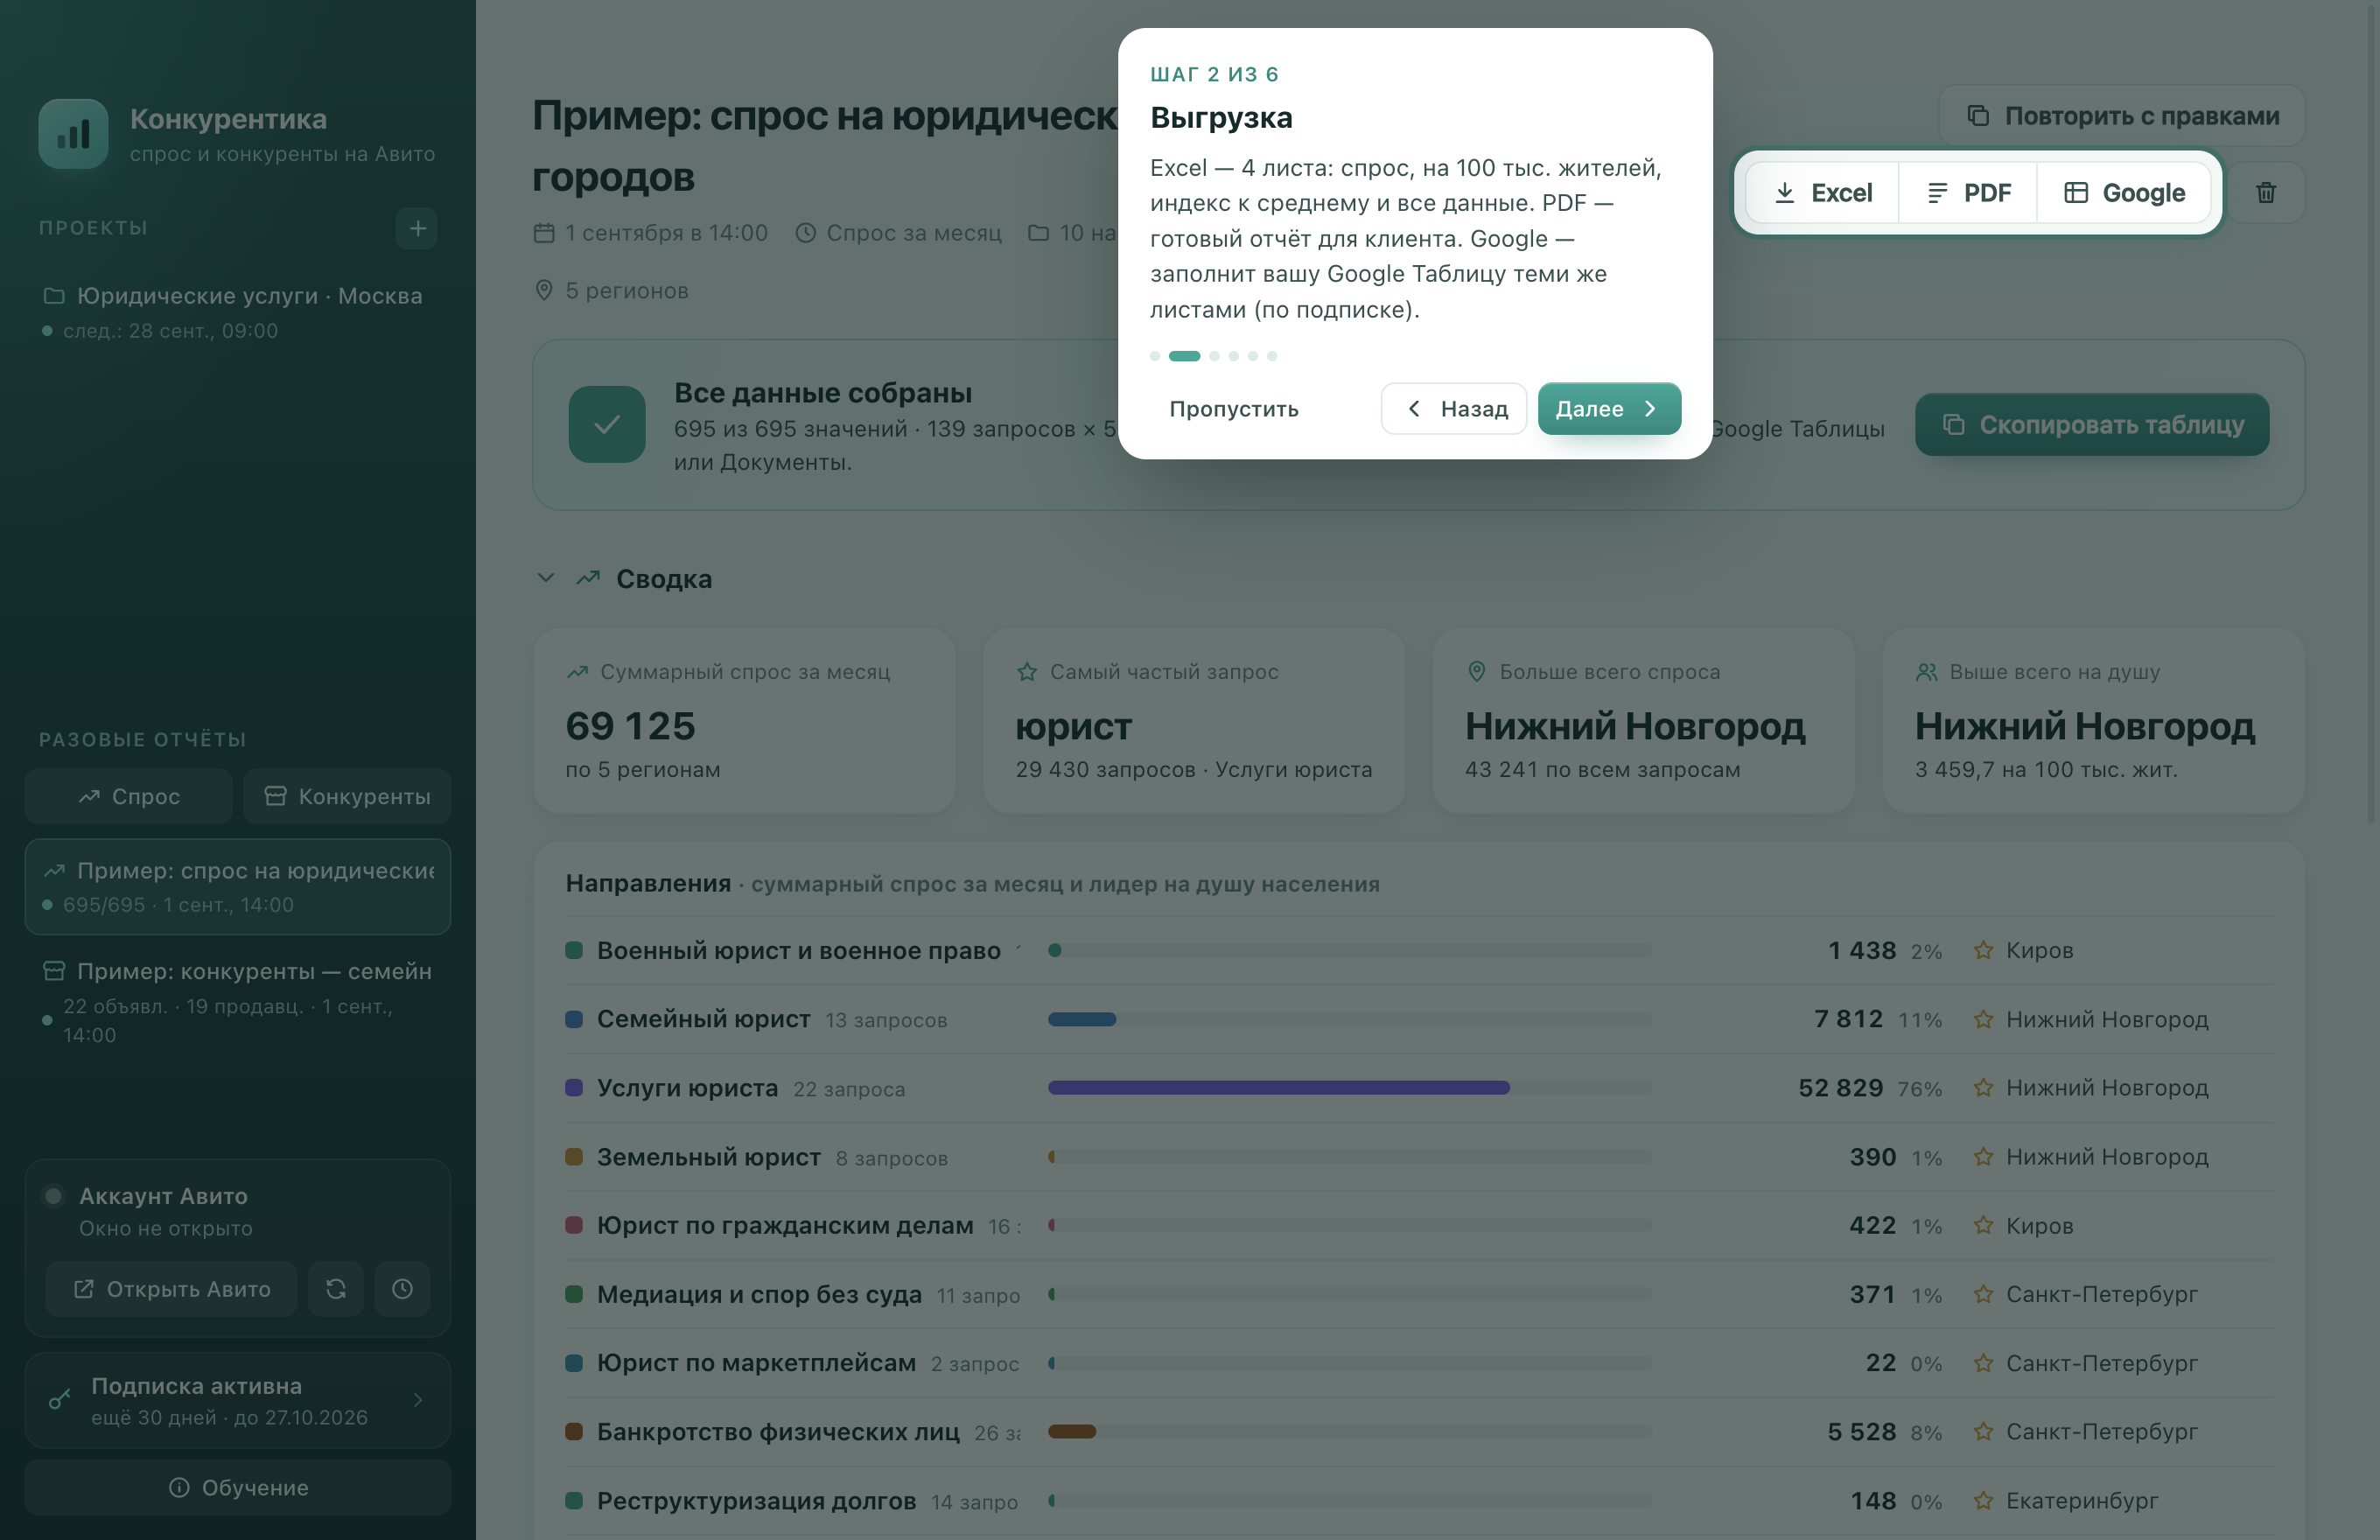Image resolution: width=2380 pixels, height=1540 pixels.
Task: Click Повторить с правками button
Action: click(2122, 116)
